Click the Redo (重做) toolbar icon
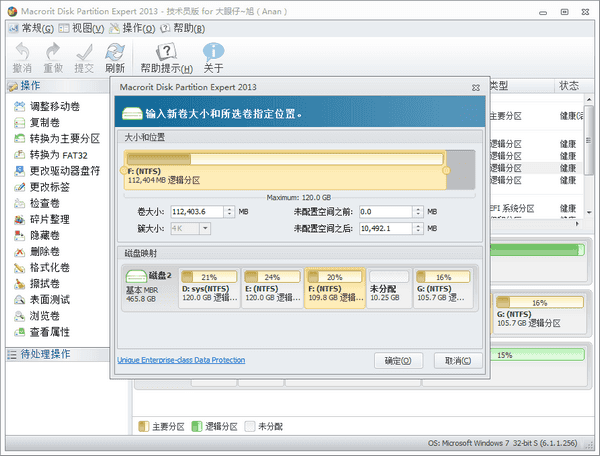The height and width of the screenshot is (456, 600). [53, 58]
